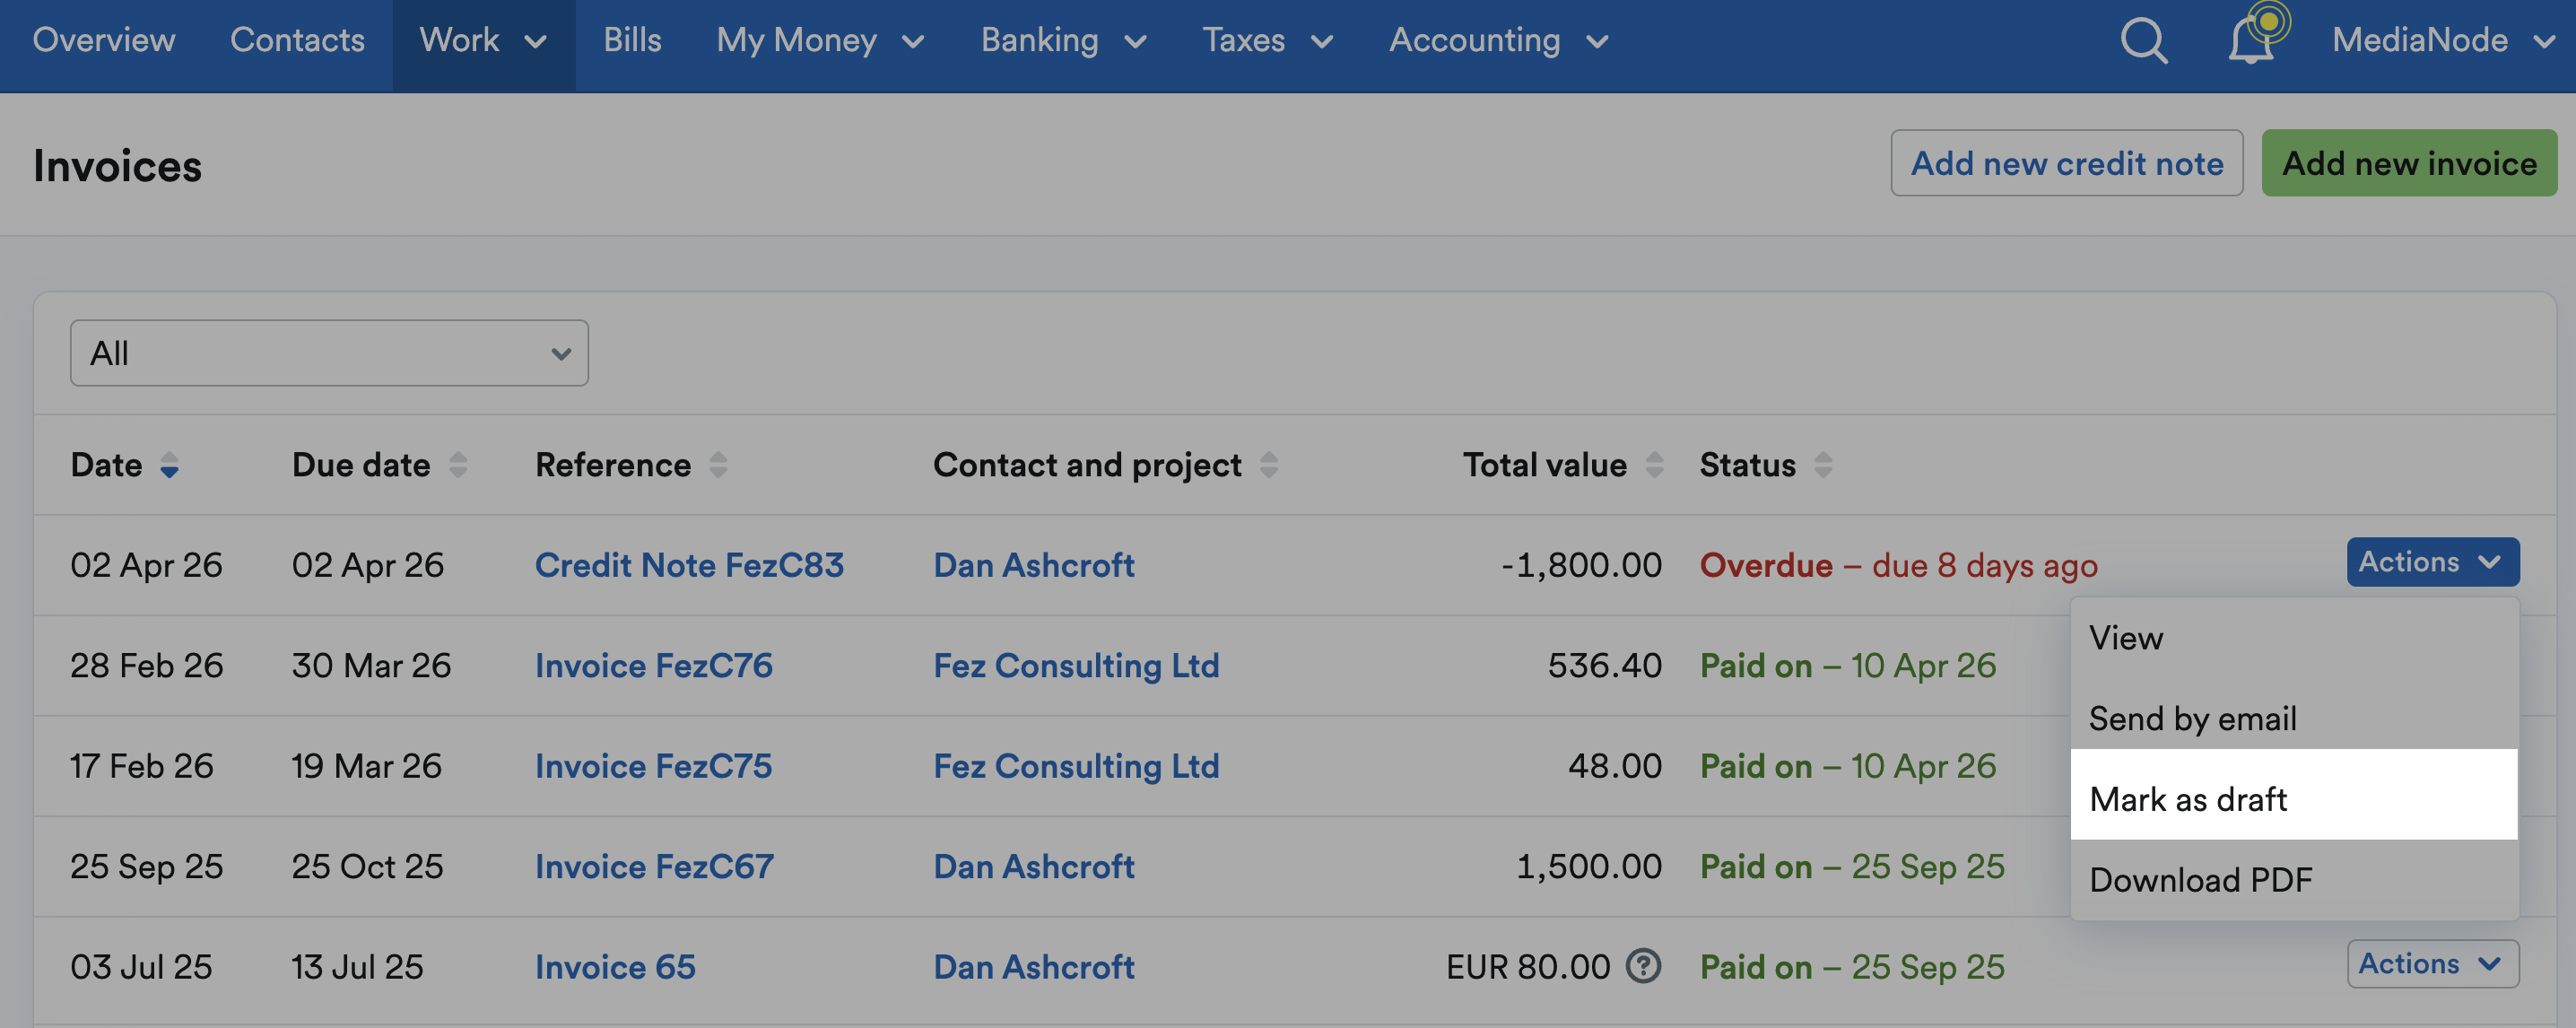This screenshot has height=1028, width=2576.
Task: Click the 1,500.00 total value
Action: (1588, 866)
